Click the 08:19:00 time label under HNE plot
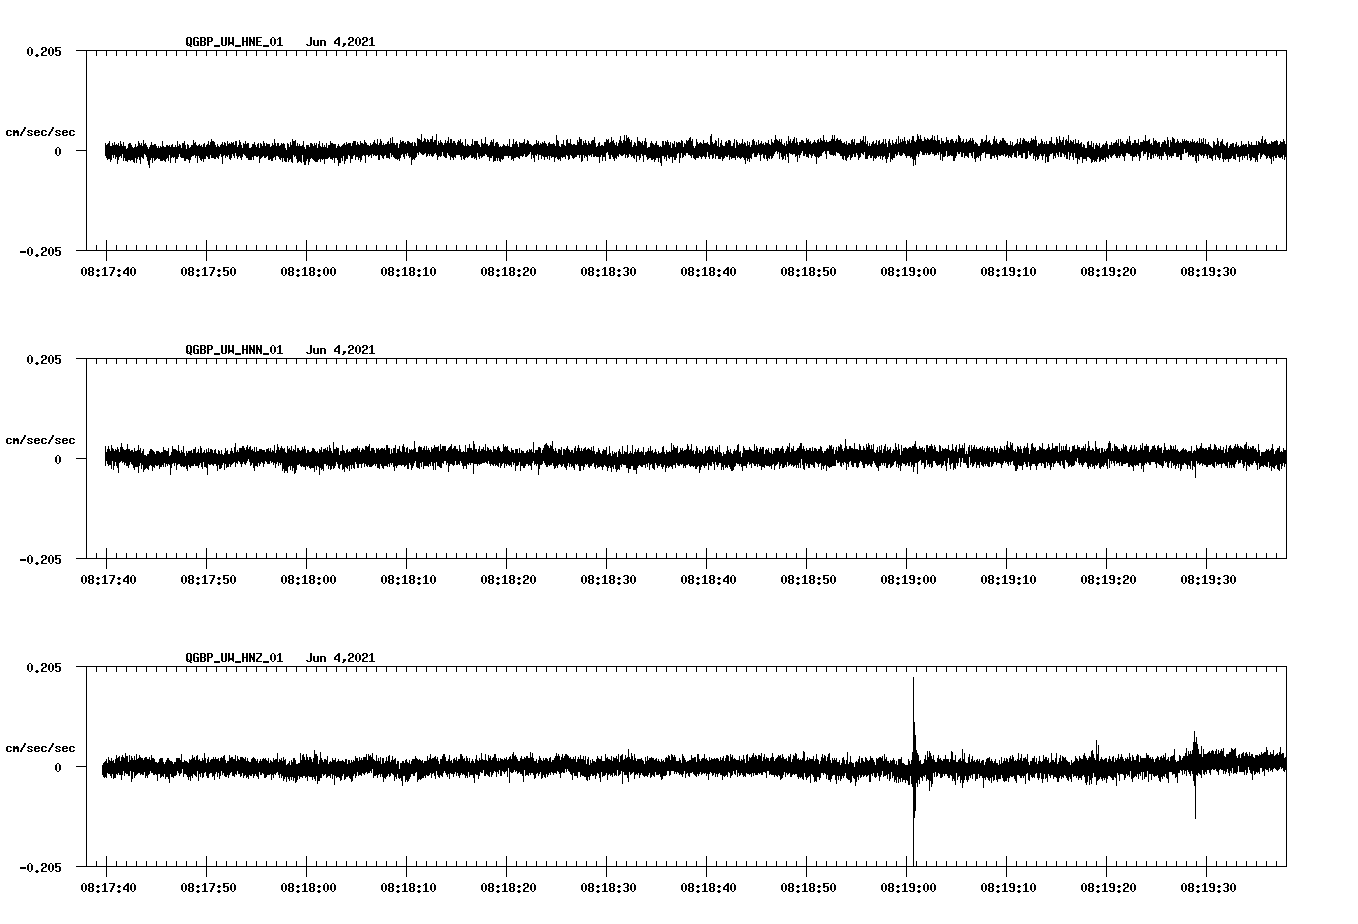The width and height of the screenshot is (1358, 924). pyautogui.click(x=909, y=272)
